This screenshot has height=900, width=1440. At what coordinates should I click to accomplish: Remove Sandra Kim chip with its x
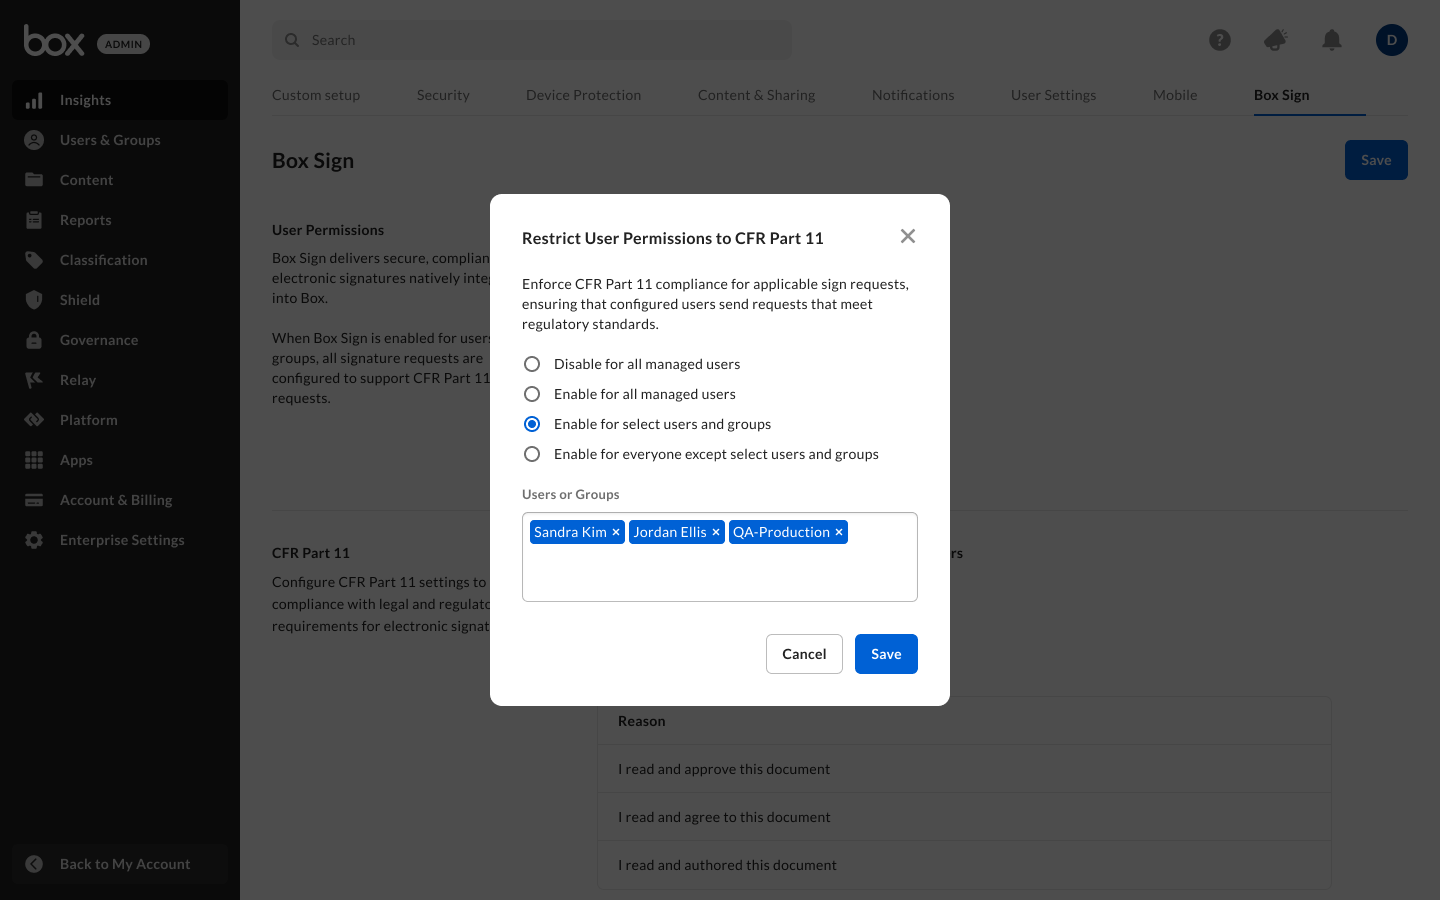(x=616, y=532)
